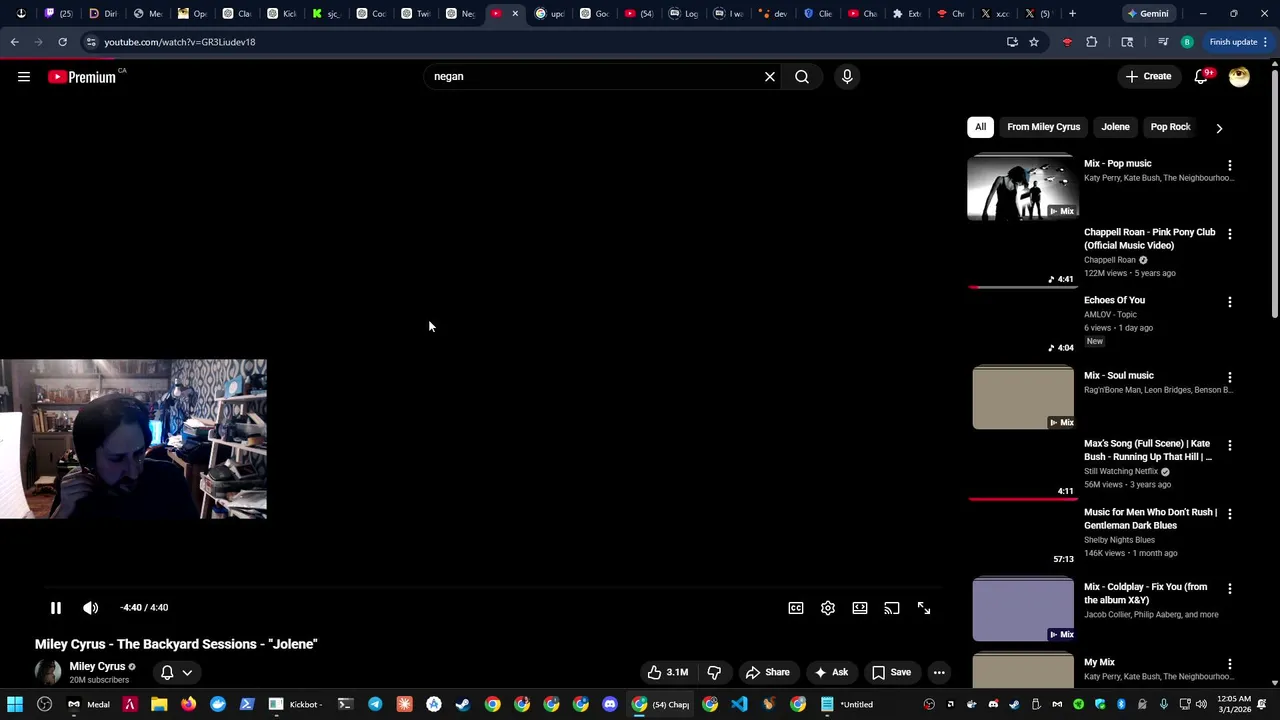This screenshot has width=1280, height=720.
Task: Share the Jolene video
Action: click(x=768, y=673)
